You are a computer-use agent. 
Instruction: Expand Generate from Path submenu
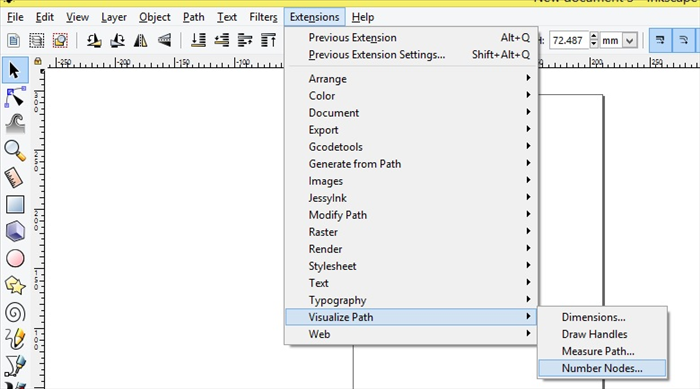(x=411, y=164)
